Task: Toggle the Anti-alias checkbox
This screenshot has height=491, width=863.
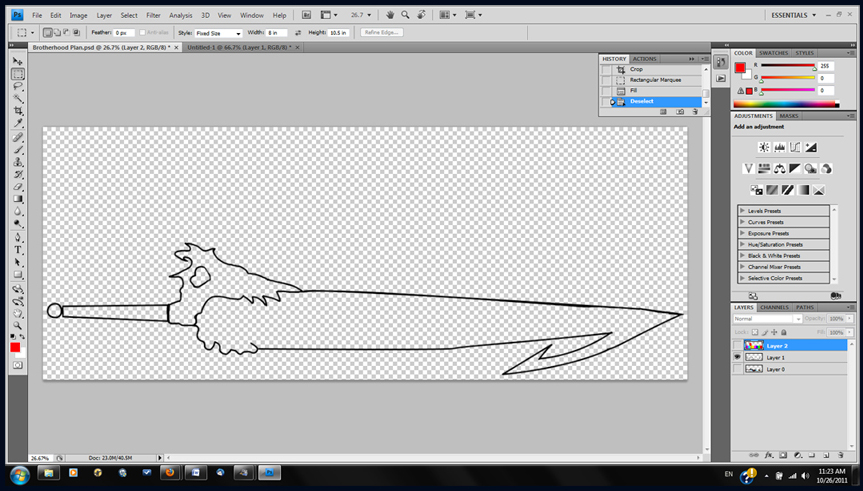Action: click(143, 33)
